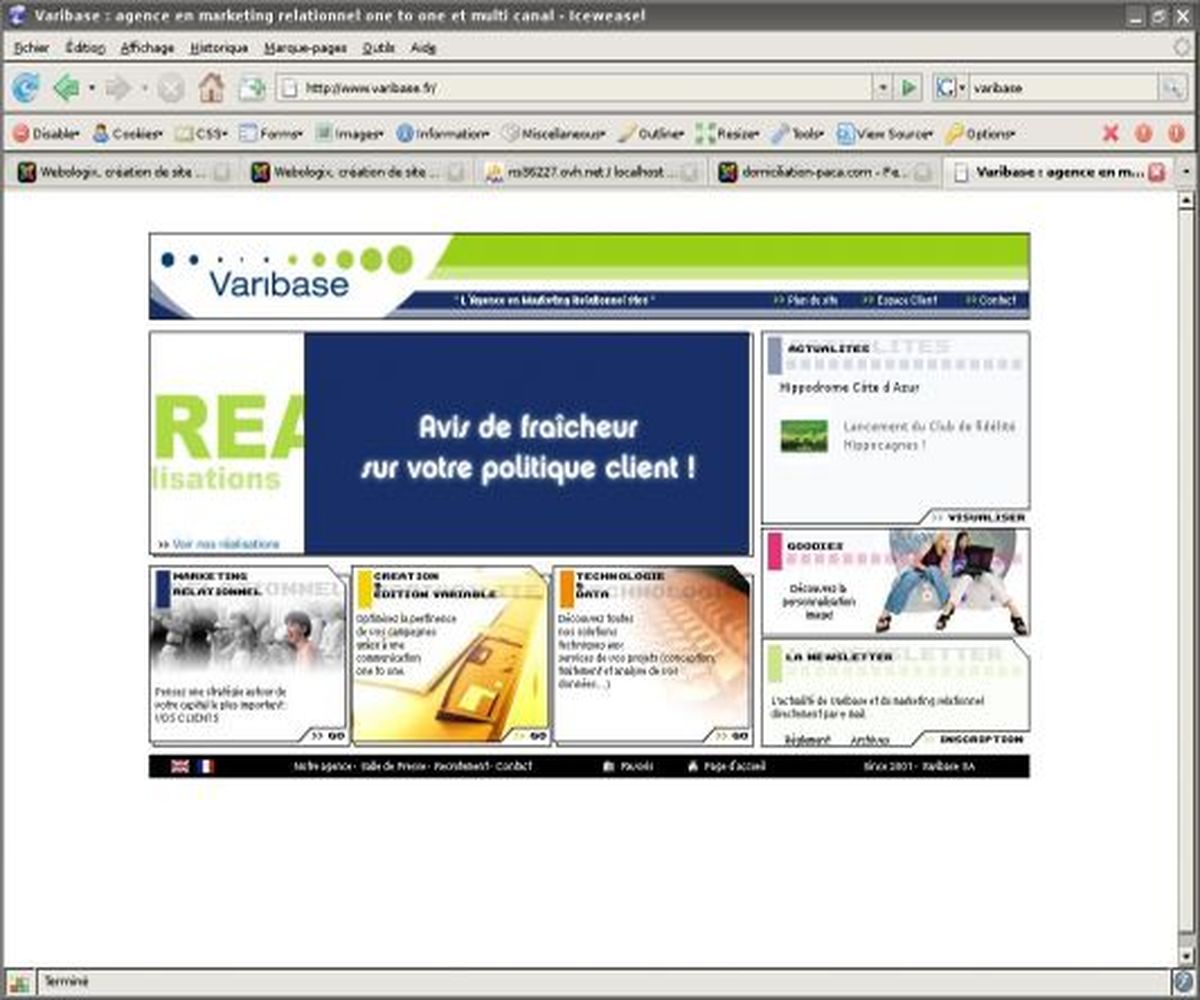Open the Options developer menu
The height and width of the screenshot is (1000, 1200).
pyautogui.click(x=980, y=133)
